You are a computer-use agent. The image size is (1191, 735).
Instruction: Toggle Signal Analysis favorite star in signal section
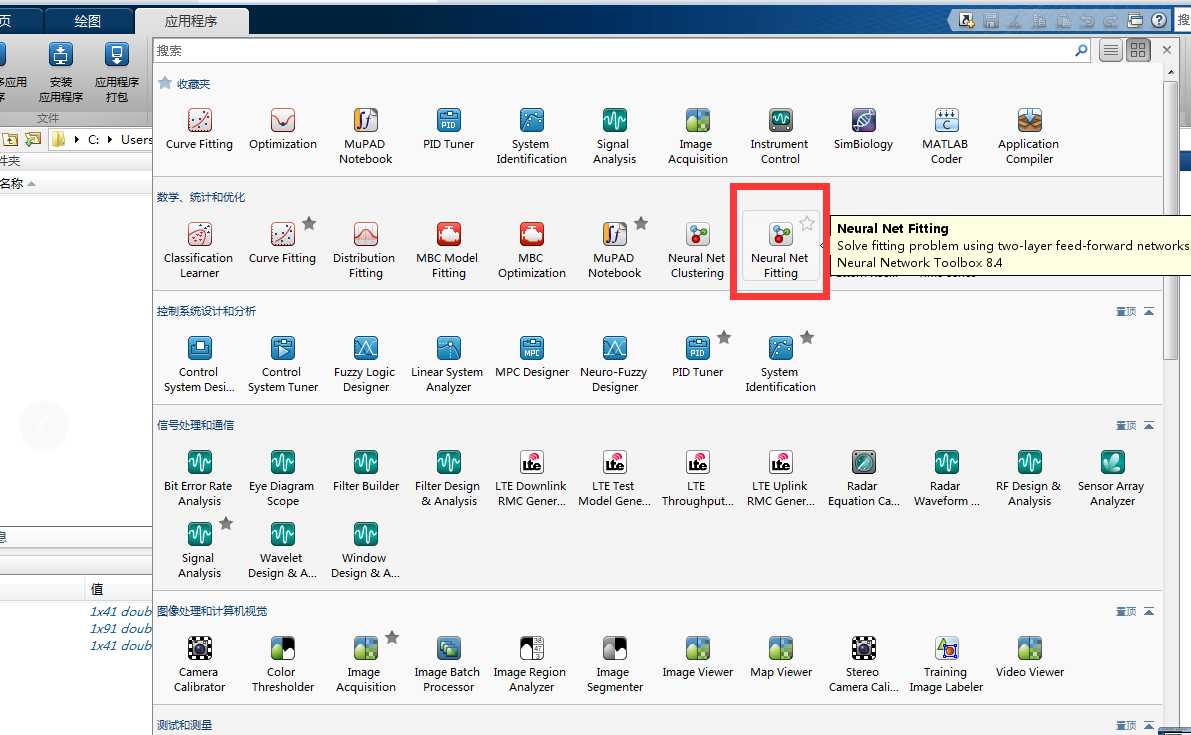pos(226,523)
